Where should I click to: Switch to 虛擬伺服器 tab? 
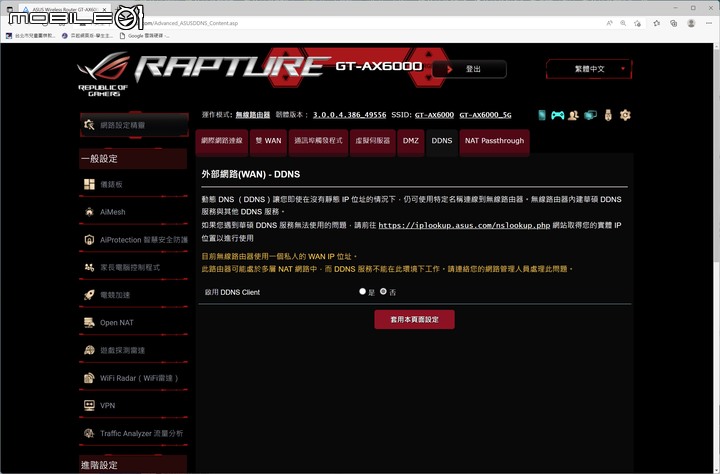(x=372, y=141)
